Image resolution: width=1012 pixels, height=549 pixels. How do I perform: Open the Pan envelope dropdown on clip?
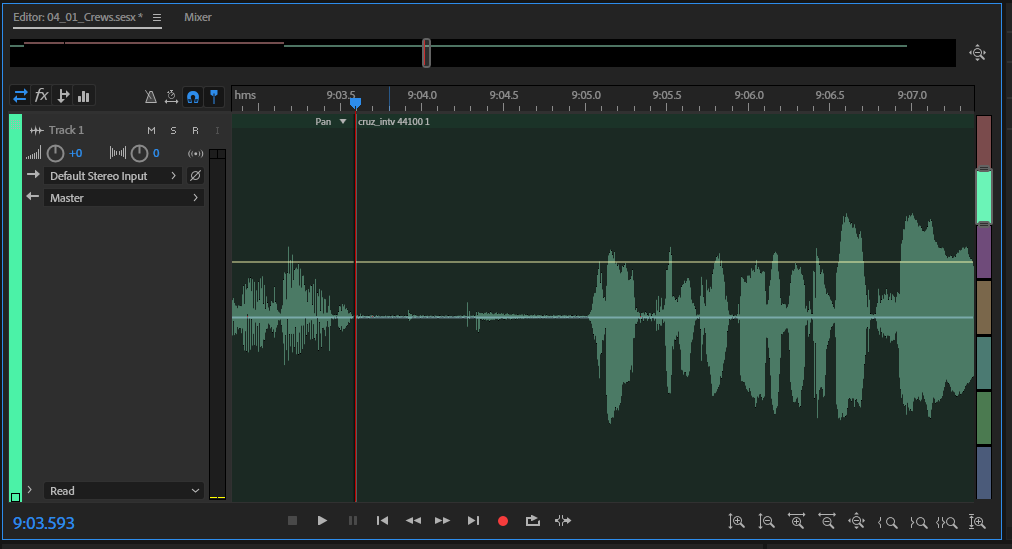pyautogui.click(x=330, y=121)
